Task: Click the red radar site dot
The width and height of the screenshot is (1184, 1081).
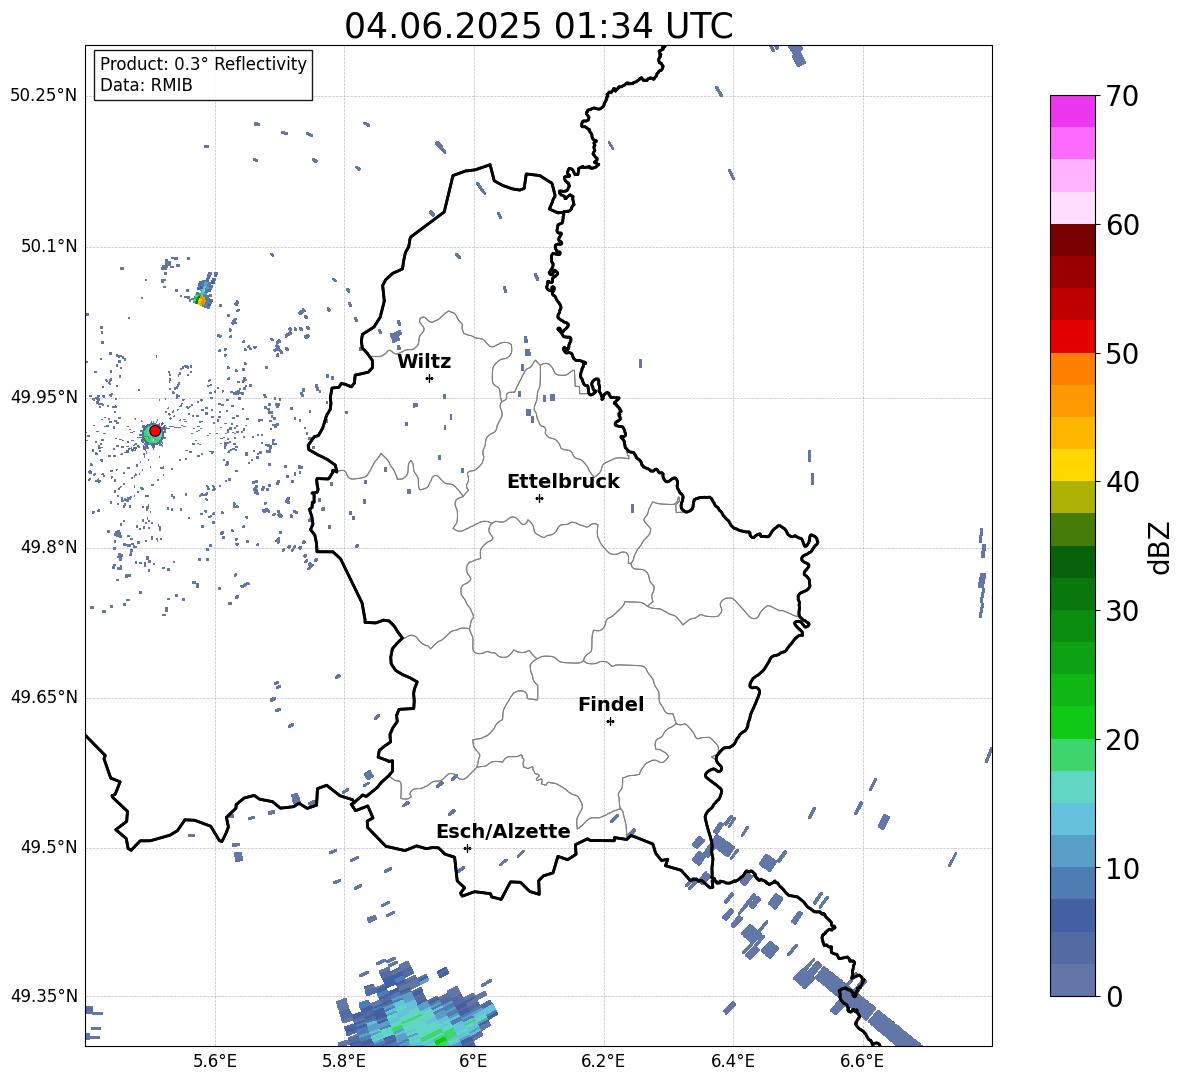Action: [x=155, y=431]
